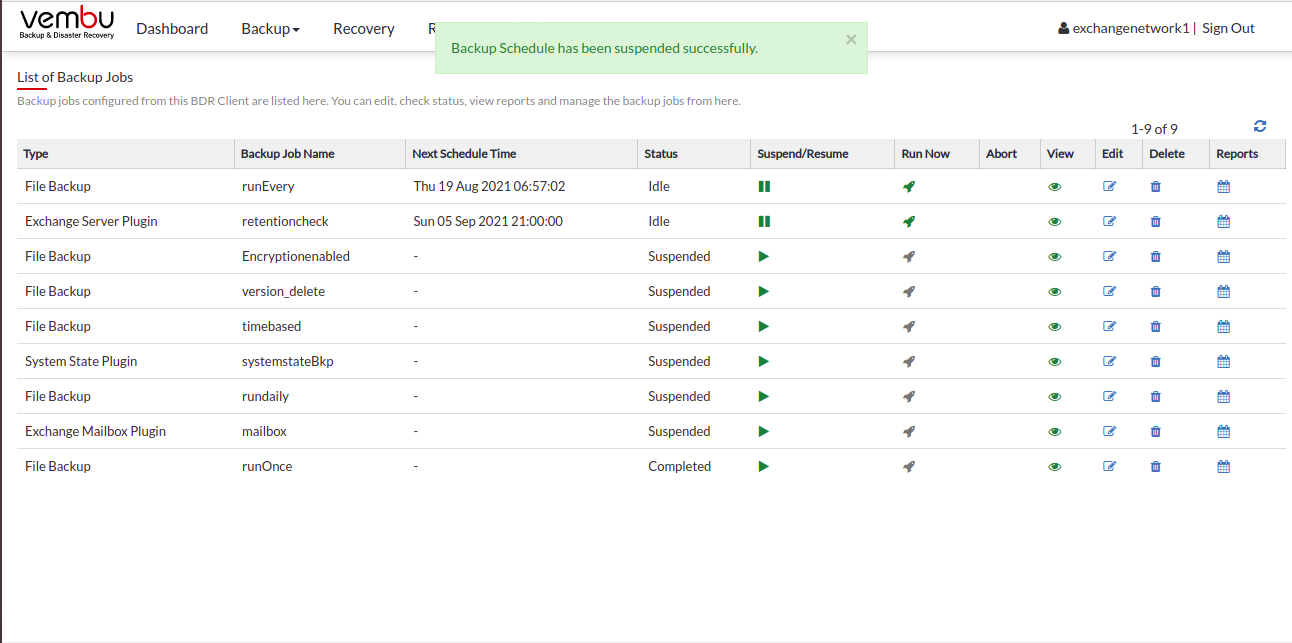Click the rundaily job name
This screenshot has width=1292, height=643.
[265, 396]
